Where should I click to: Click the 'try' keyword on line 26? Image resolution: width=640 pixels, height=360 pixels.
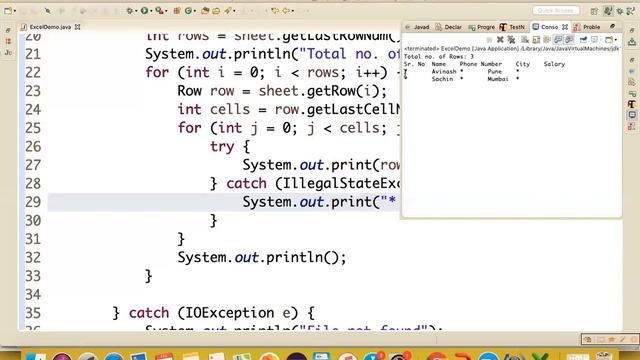click(x=222, y=147)
